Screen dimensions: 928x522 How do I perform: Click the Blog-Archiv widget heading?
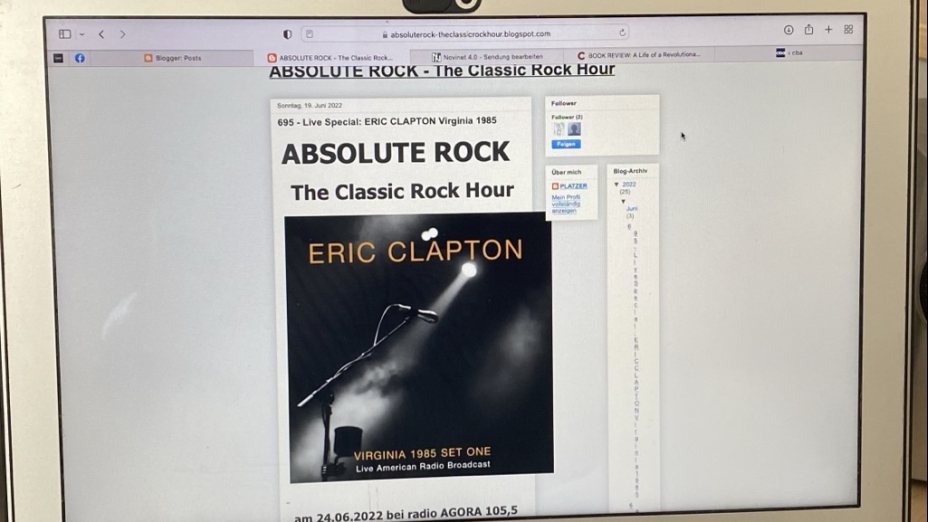(x=630, y=171)
